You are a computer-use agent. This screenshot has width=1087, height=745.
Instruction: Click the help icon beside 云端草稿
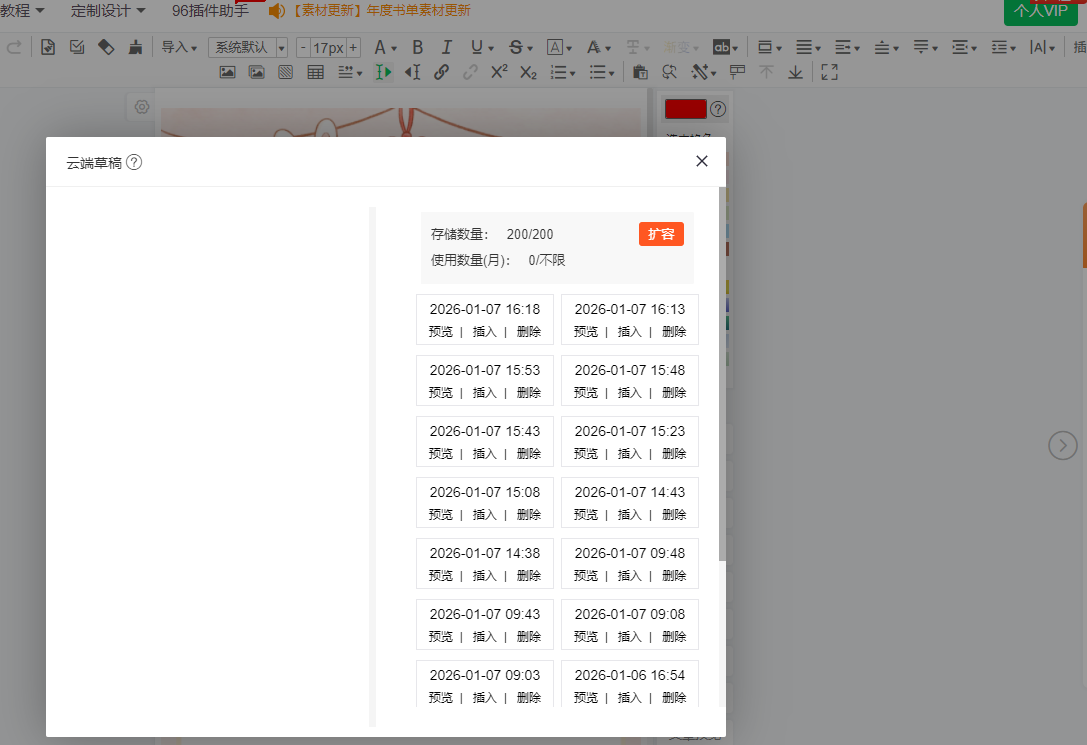(134, 162)
